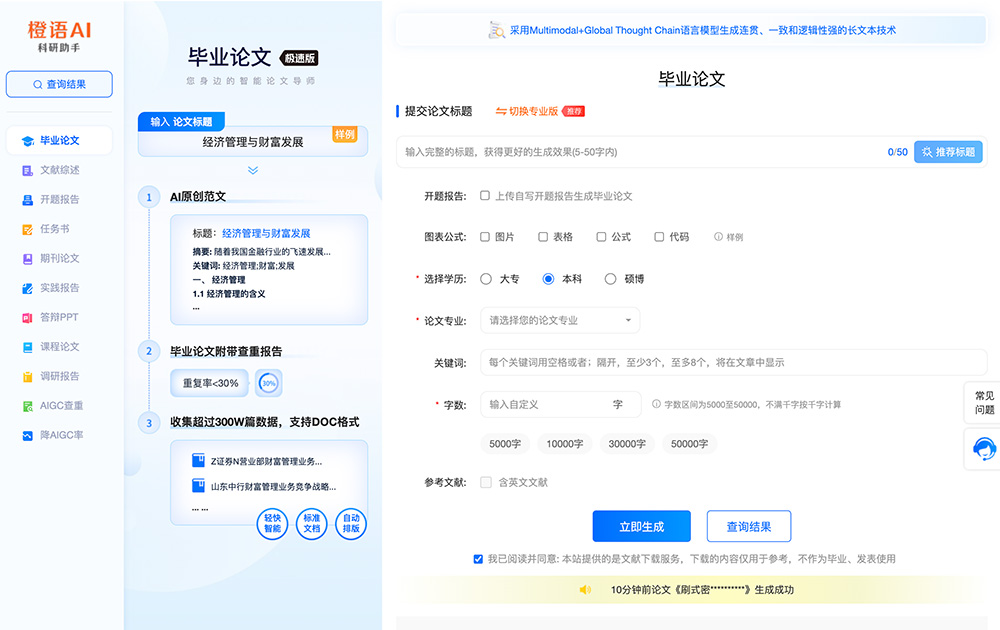The image size is (1000, 630).
Task: Tick the 含英文文献 checkbox
Action: 486,482
